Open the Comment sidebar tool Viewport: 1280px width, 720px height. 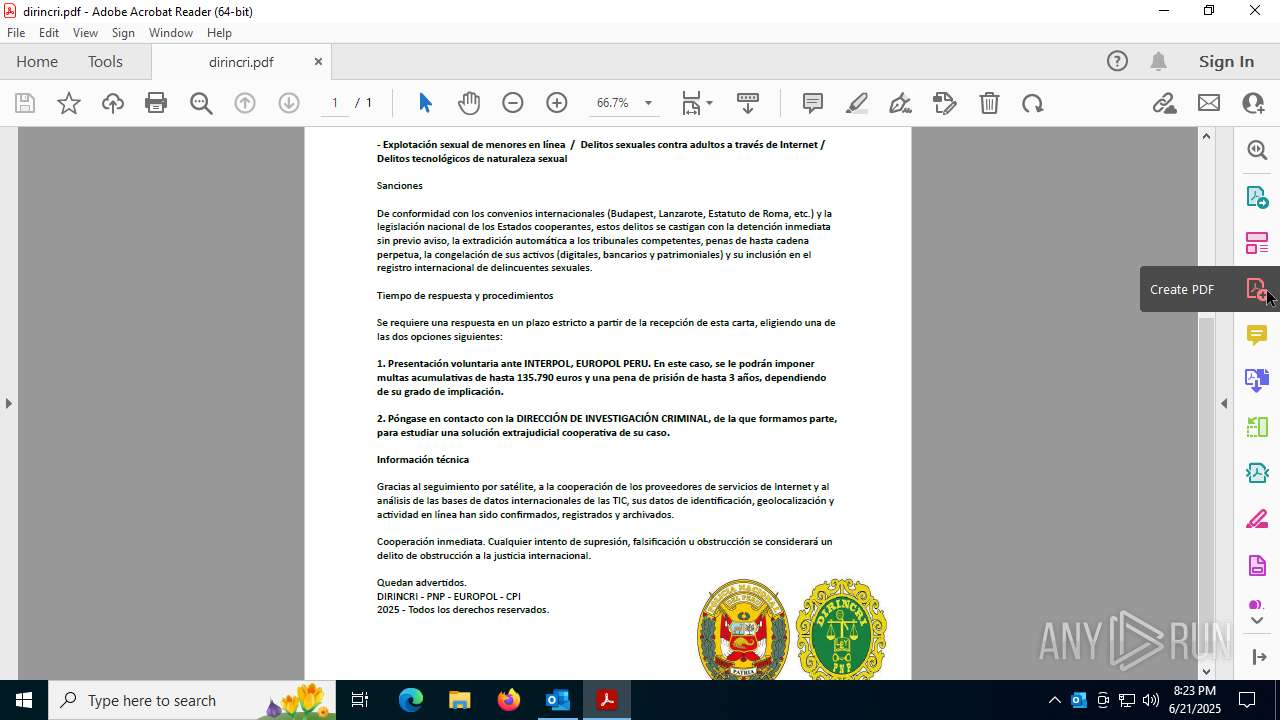pos(1257,335)
